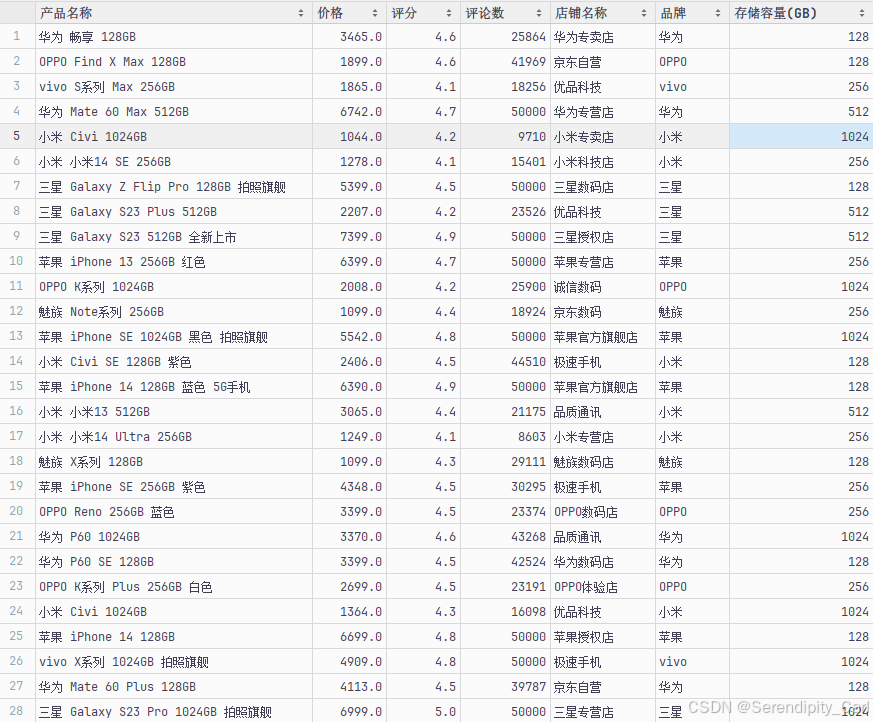The image size is (873, 722).
Task: Click cell 小米 Civi SE 128GB 紫色
Action: point(174,362)
